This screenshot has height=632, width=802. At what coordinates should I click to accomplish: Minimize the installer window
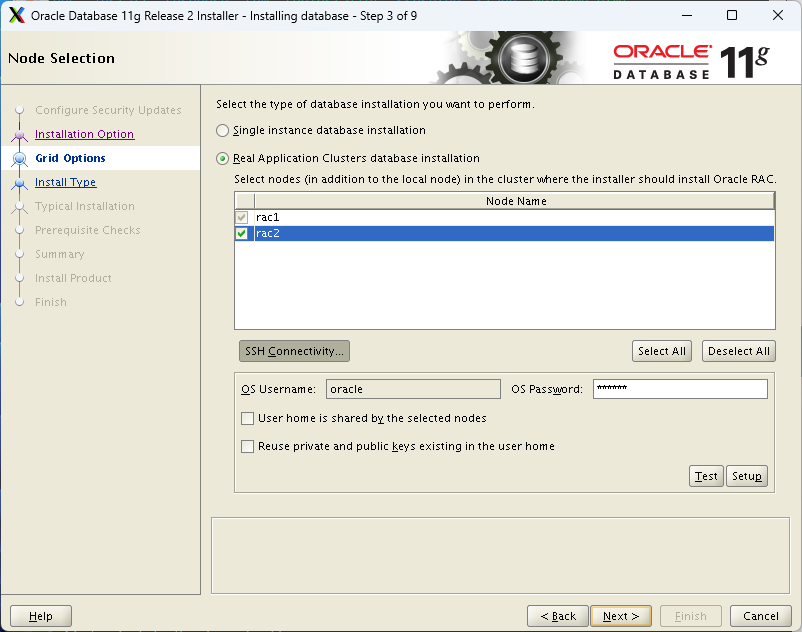pos(687,15)
